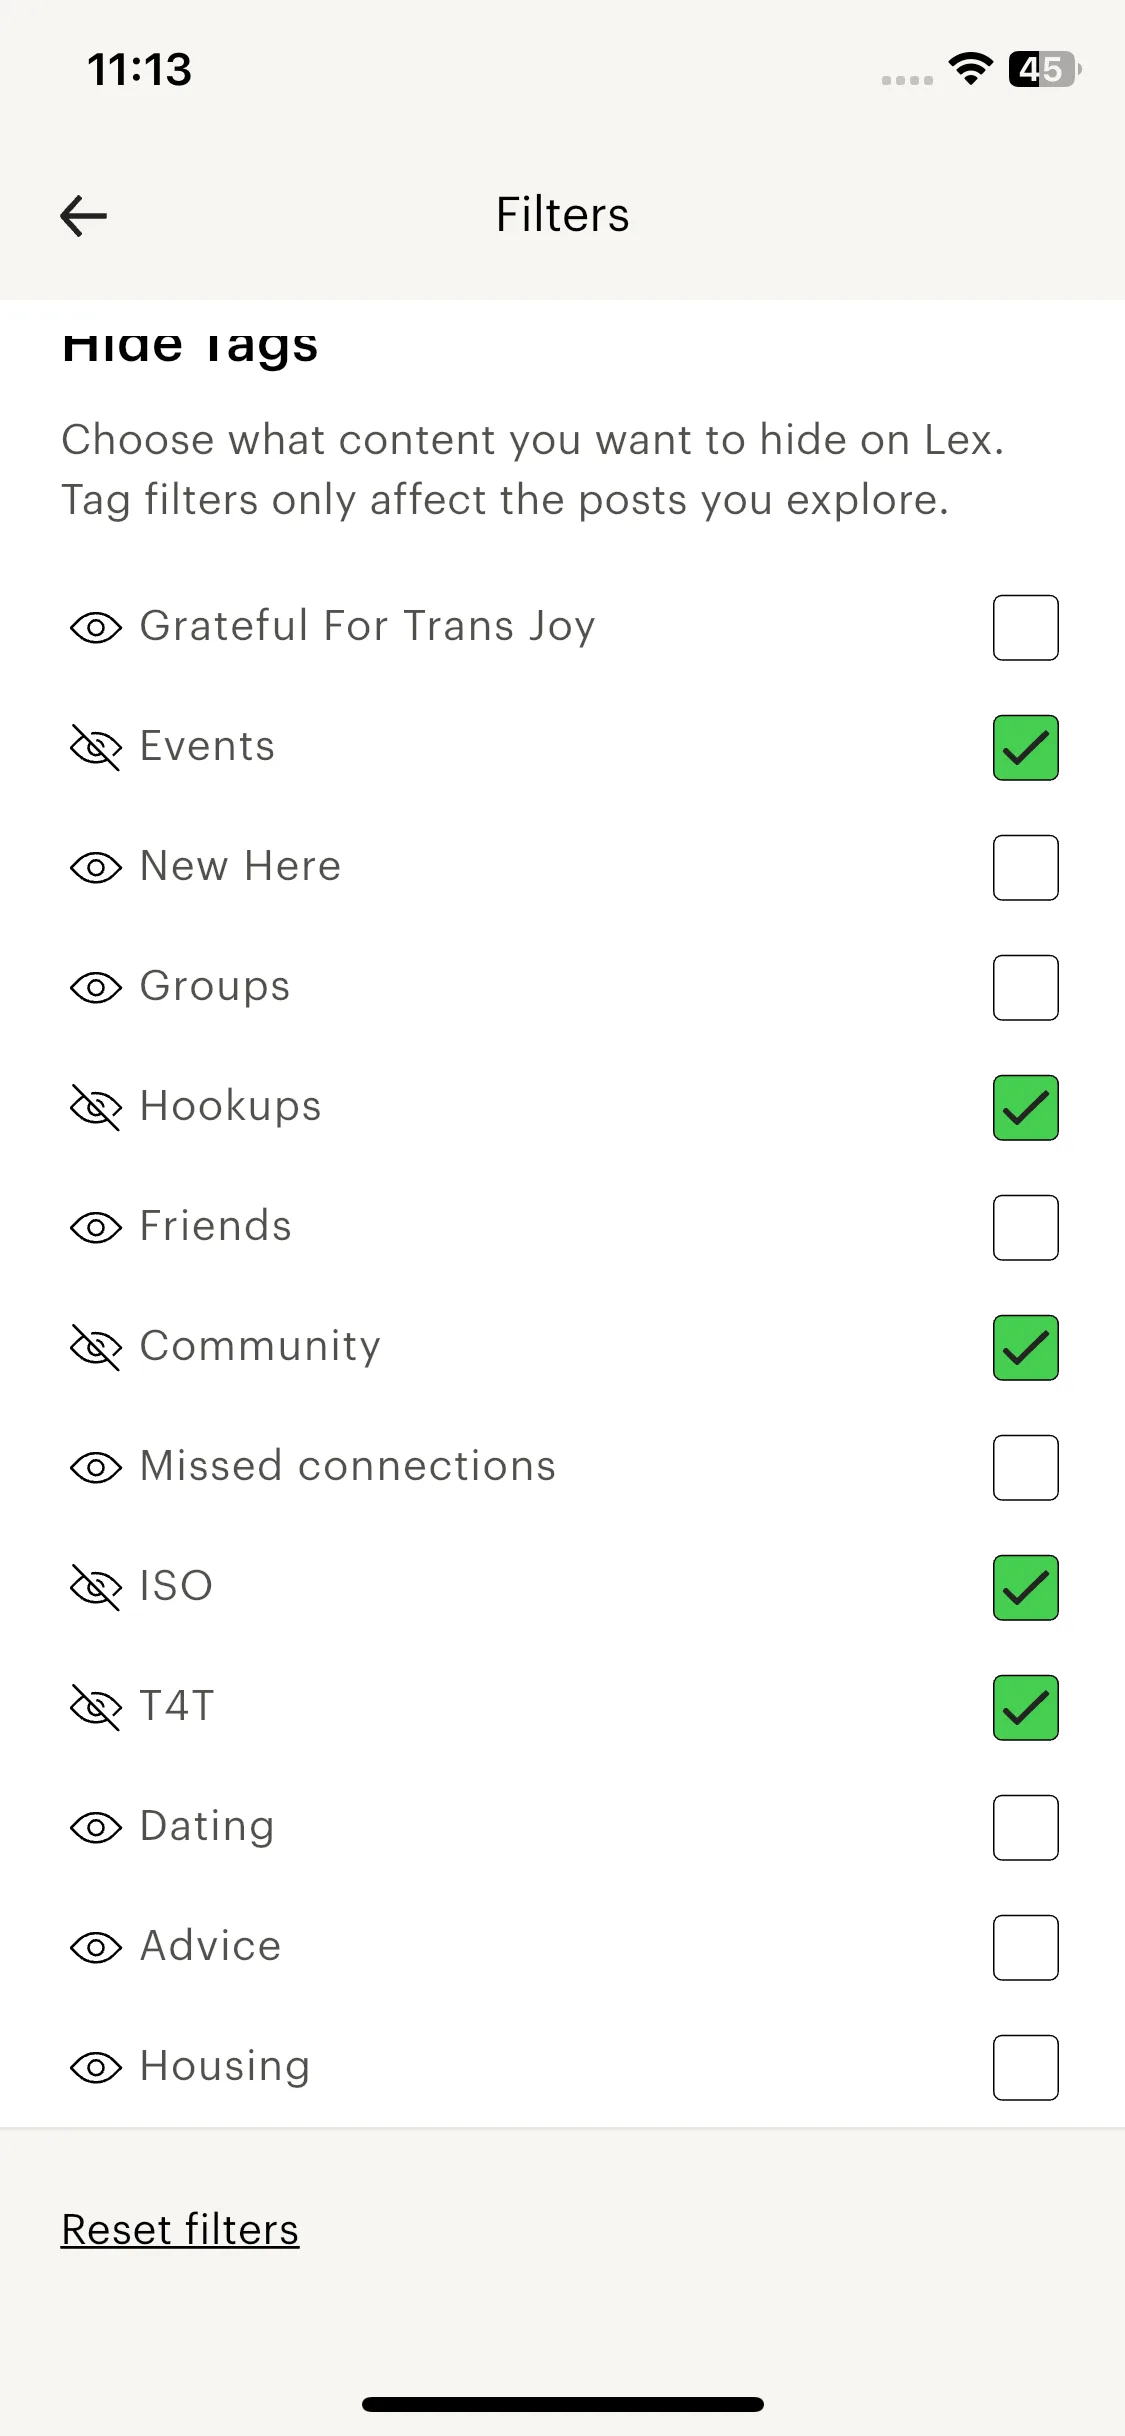Screen dimensions: 1125x2436
Task: Tap the crossed-eye icon beside T4T
Action: [x=96, y=1708]
